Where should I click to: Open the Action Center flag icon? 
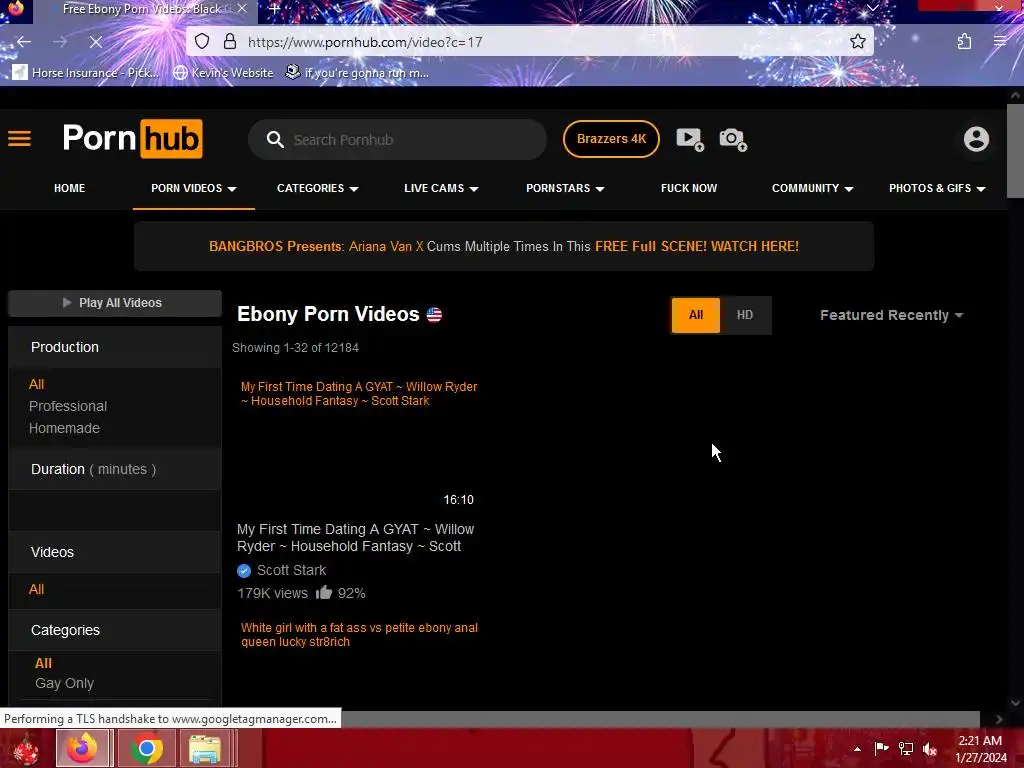tap(881, 748)
